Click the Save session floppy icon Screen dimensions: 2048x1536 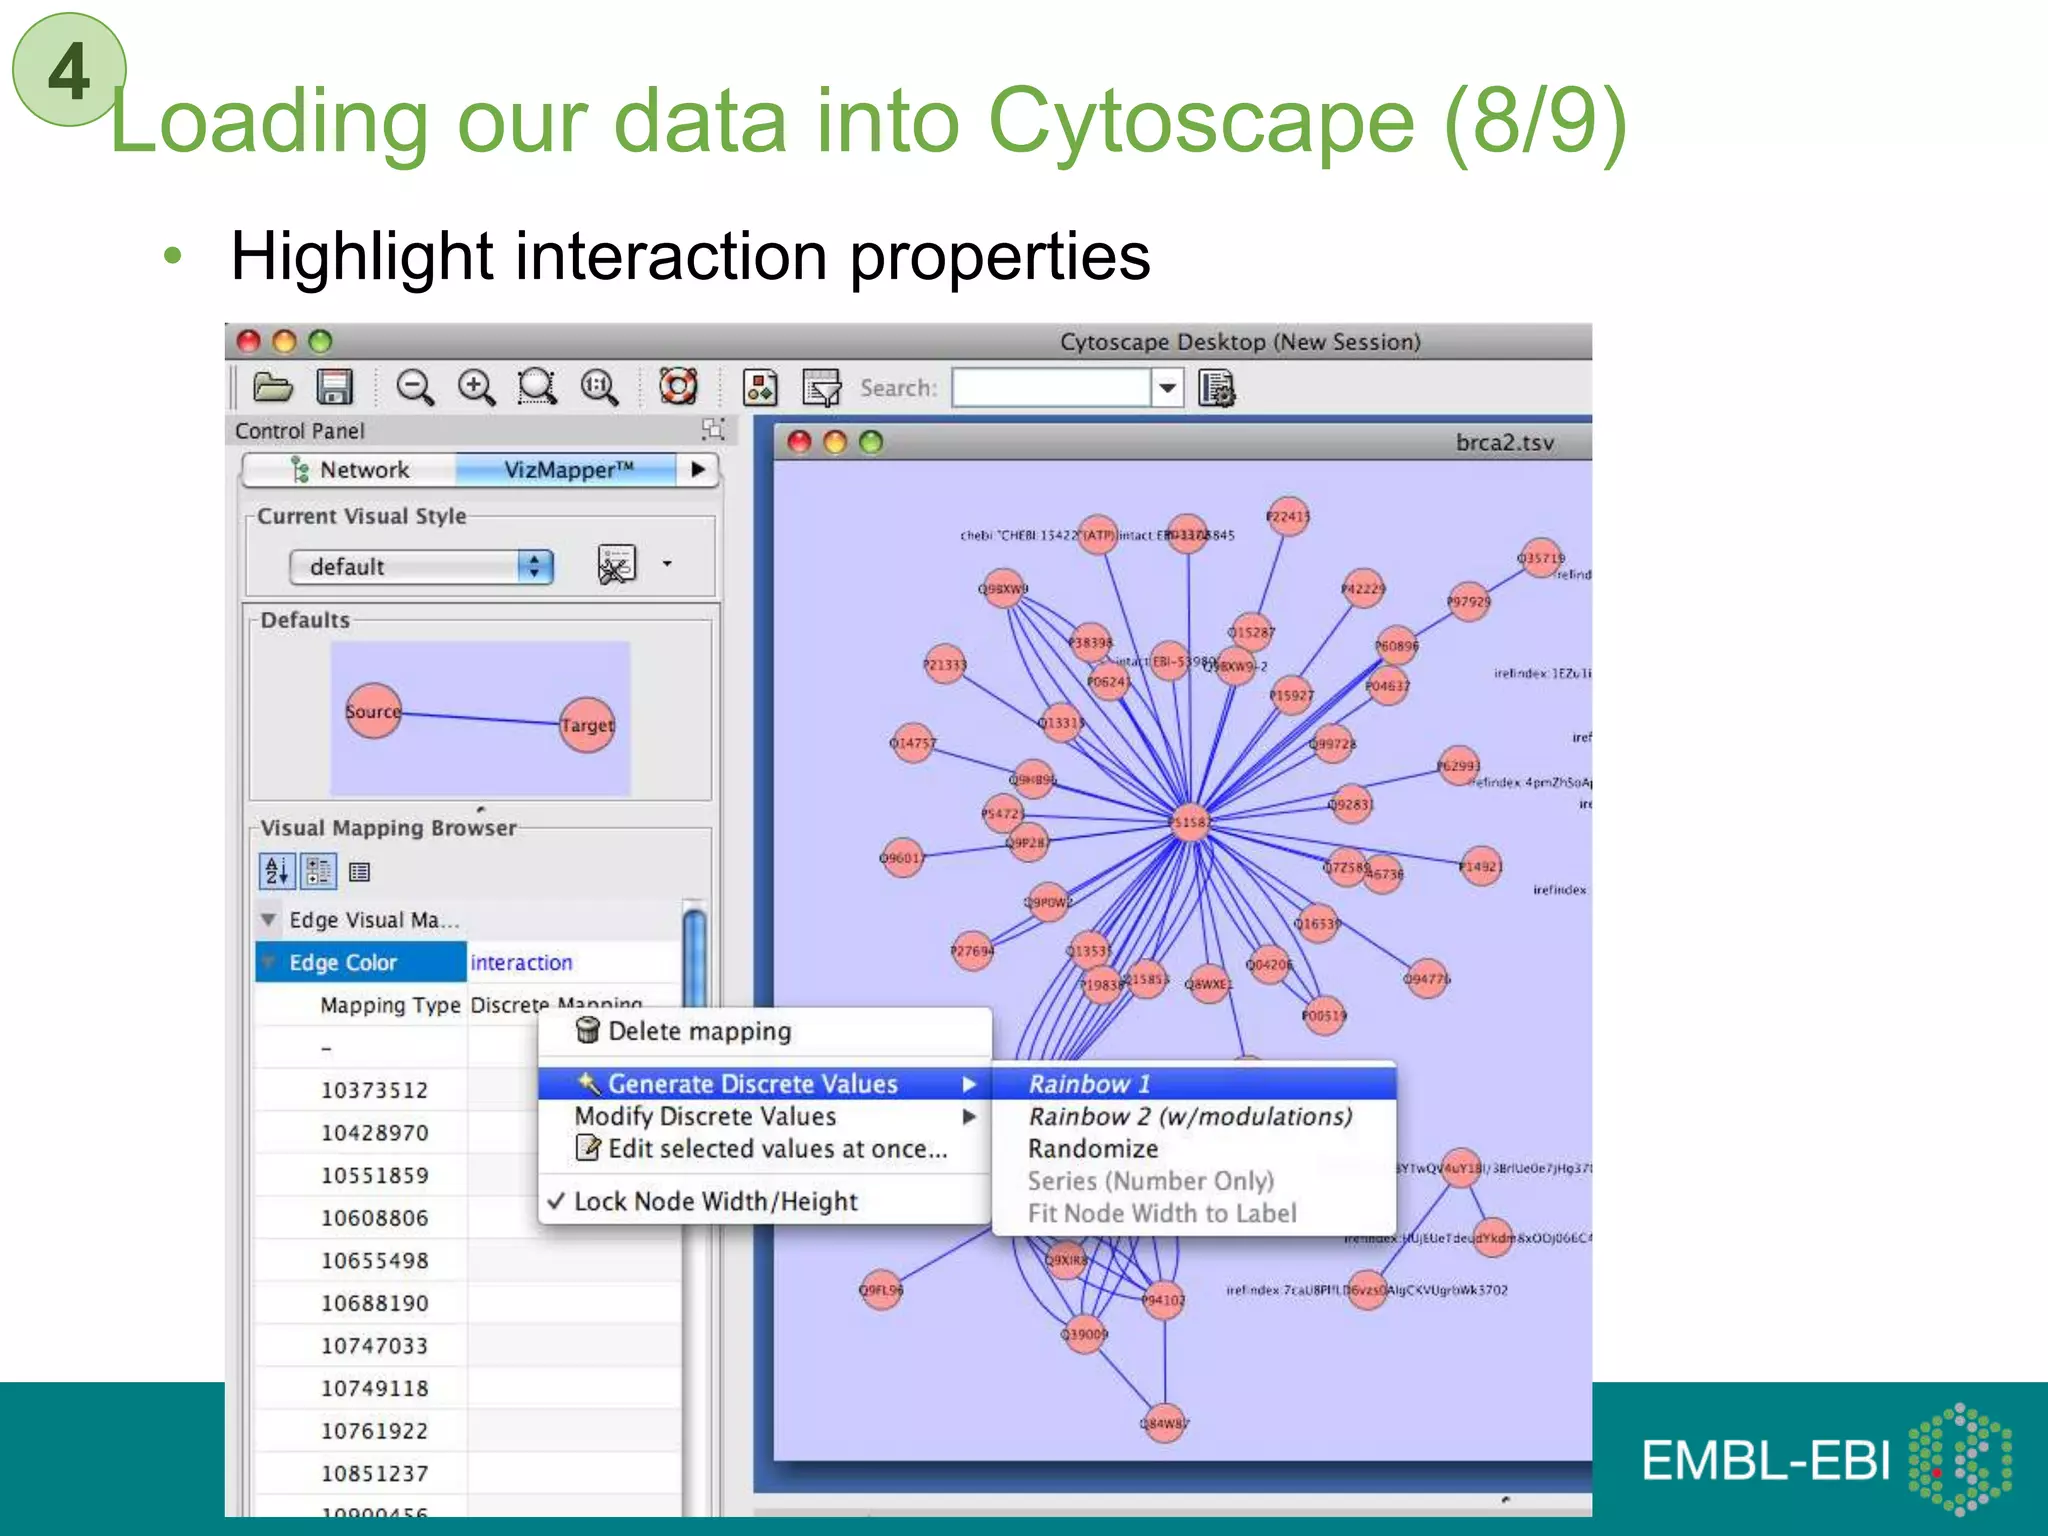[334, 387]
